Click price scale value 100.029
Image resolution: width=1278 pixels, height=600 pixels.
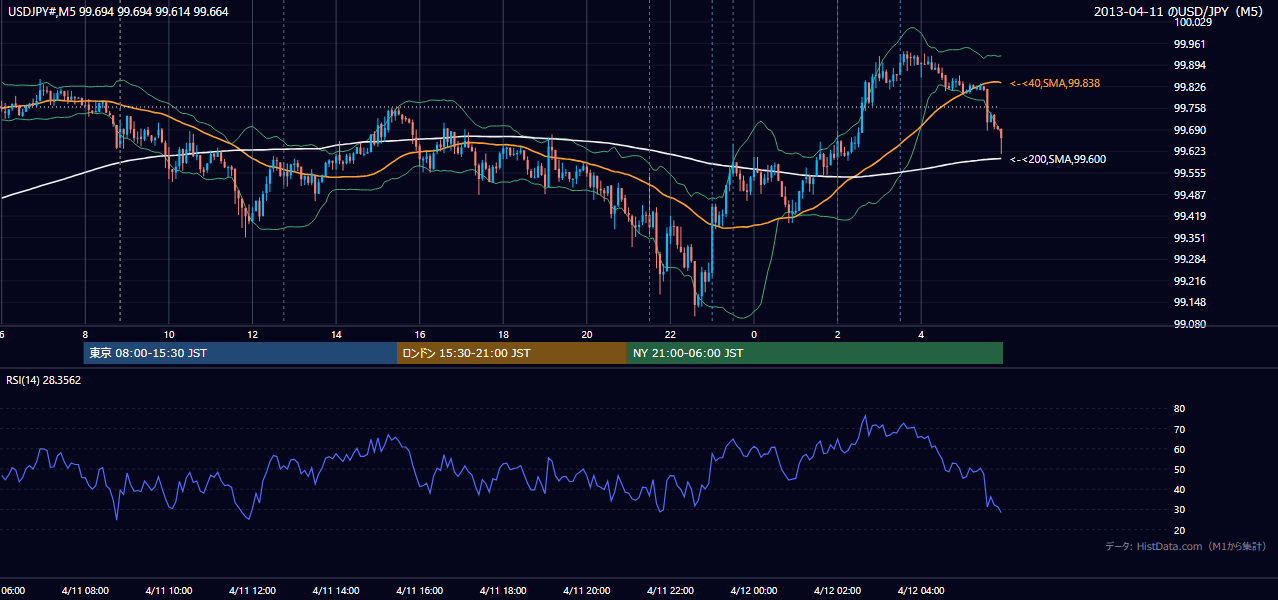point(1191,22)
